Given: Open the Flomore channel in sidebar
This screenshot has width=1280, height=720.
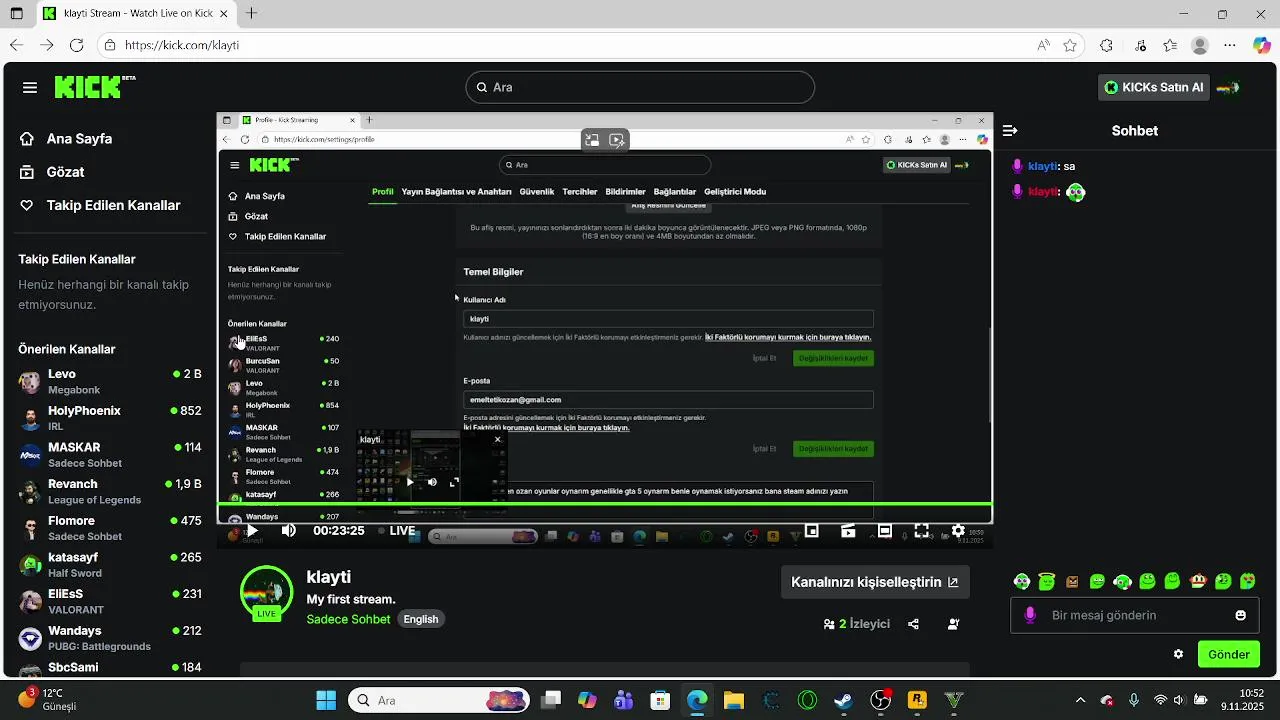Looking at the screenshot, I should pos(110,528).
